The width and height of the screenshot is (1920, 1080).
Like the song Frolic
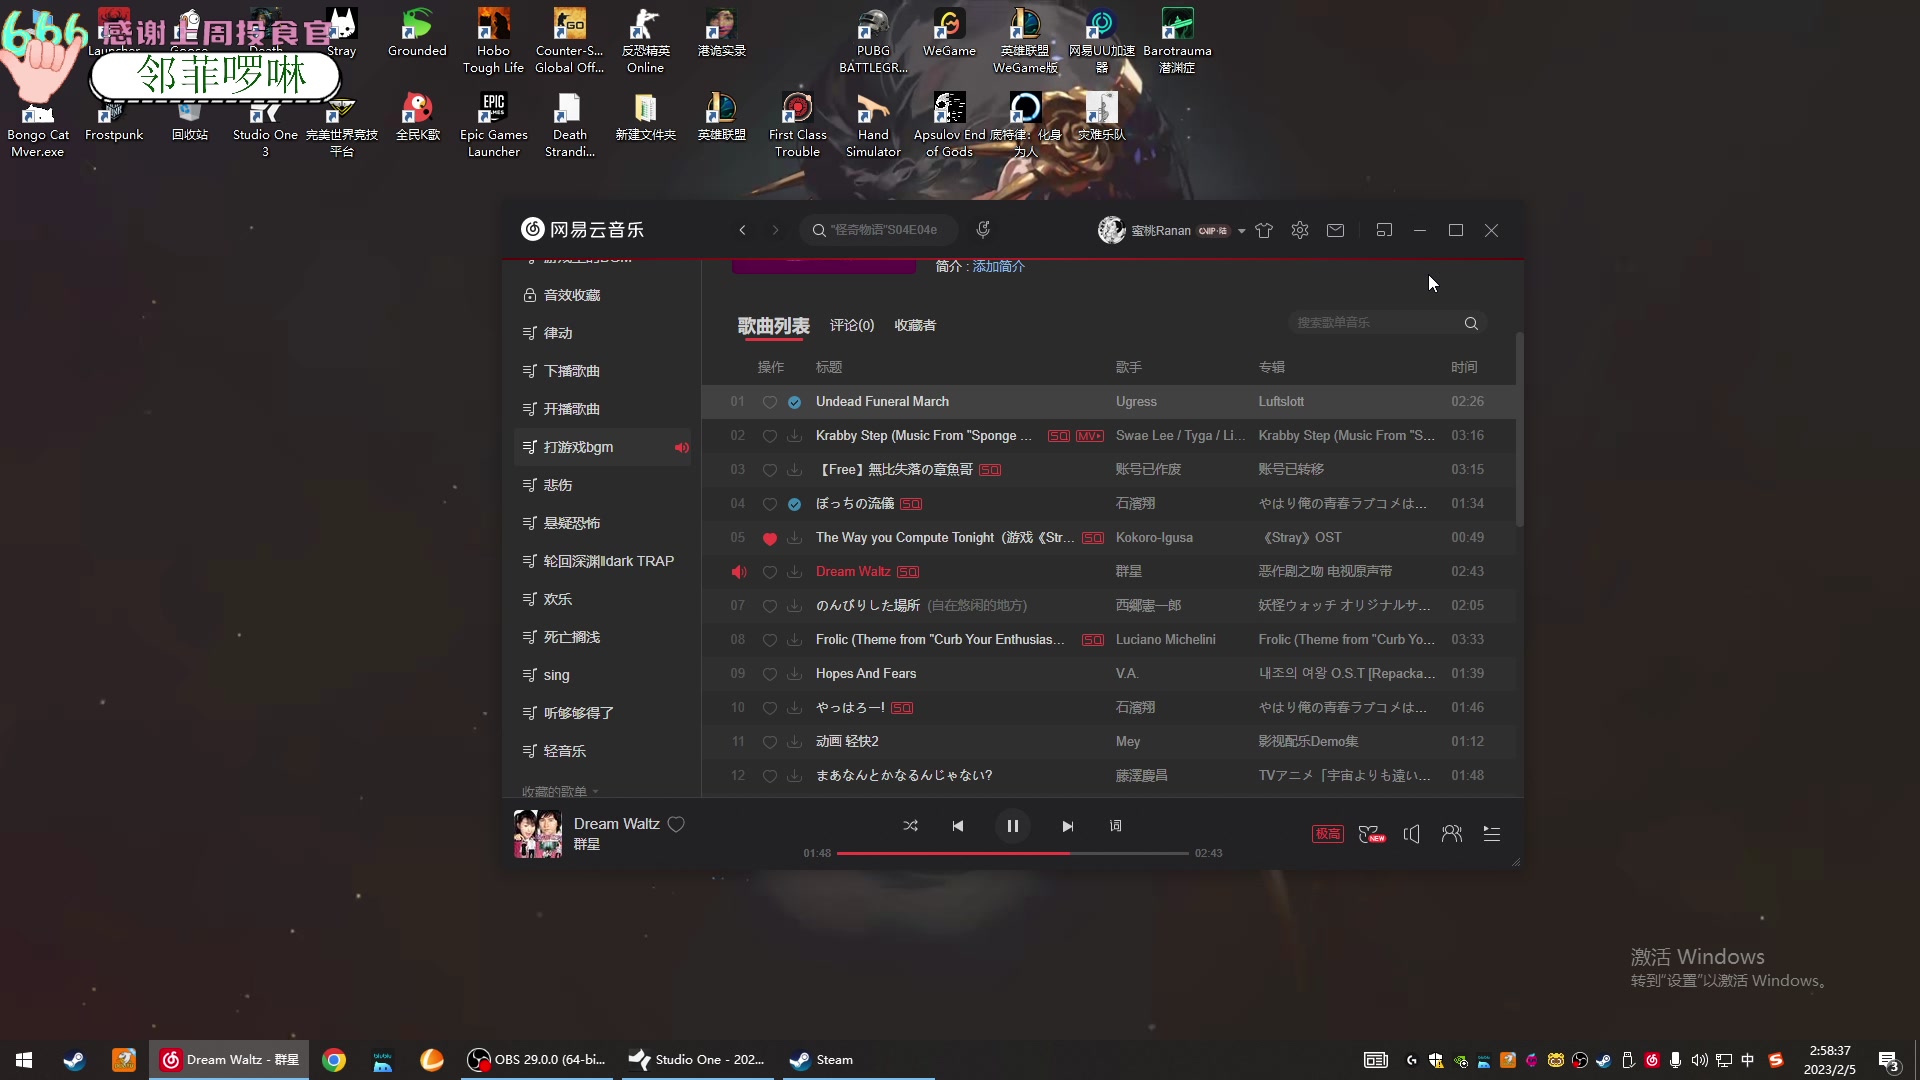pos(769,640)
